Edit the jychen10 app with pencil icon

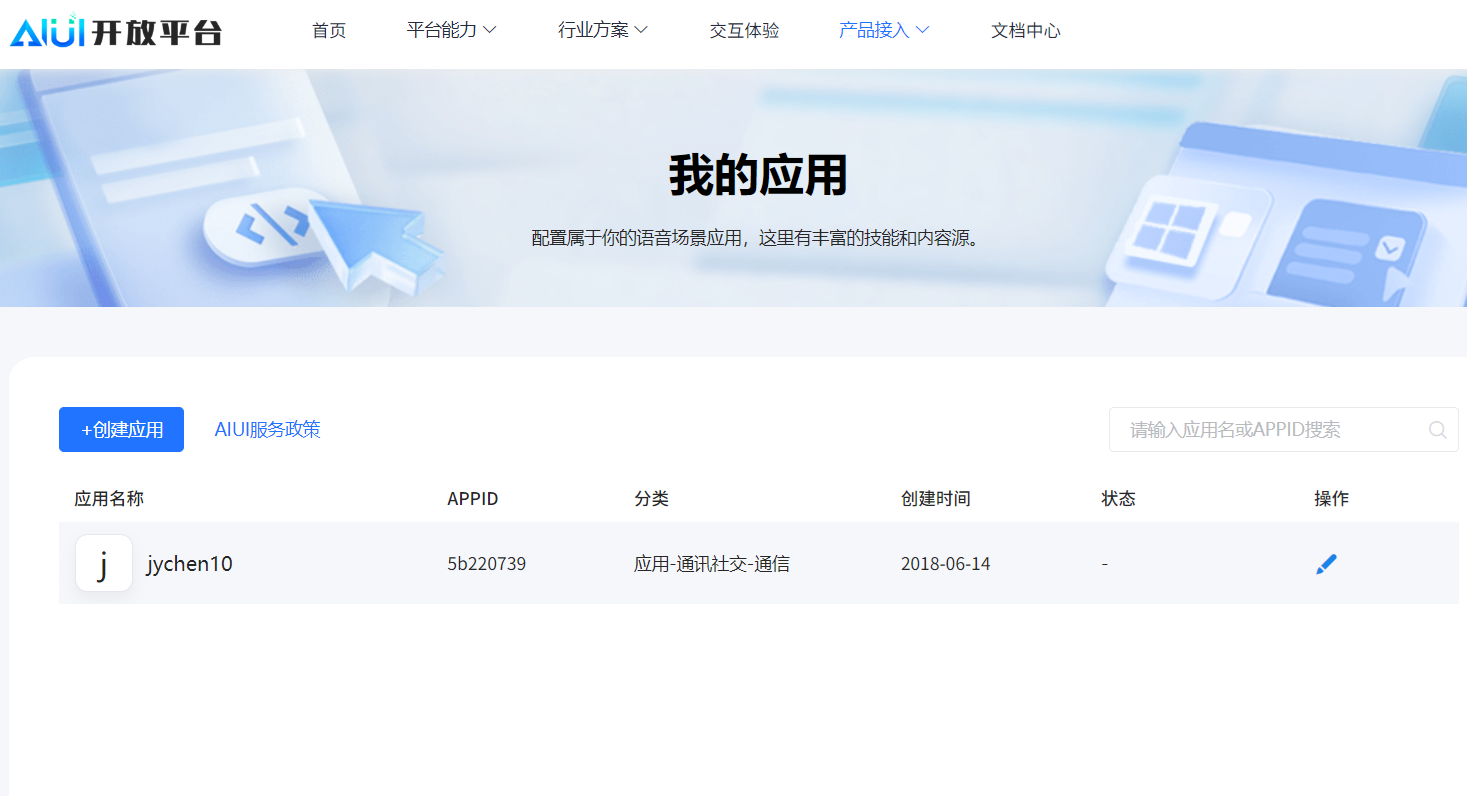click(x=1326, y=564)
